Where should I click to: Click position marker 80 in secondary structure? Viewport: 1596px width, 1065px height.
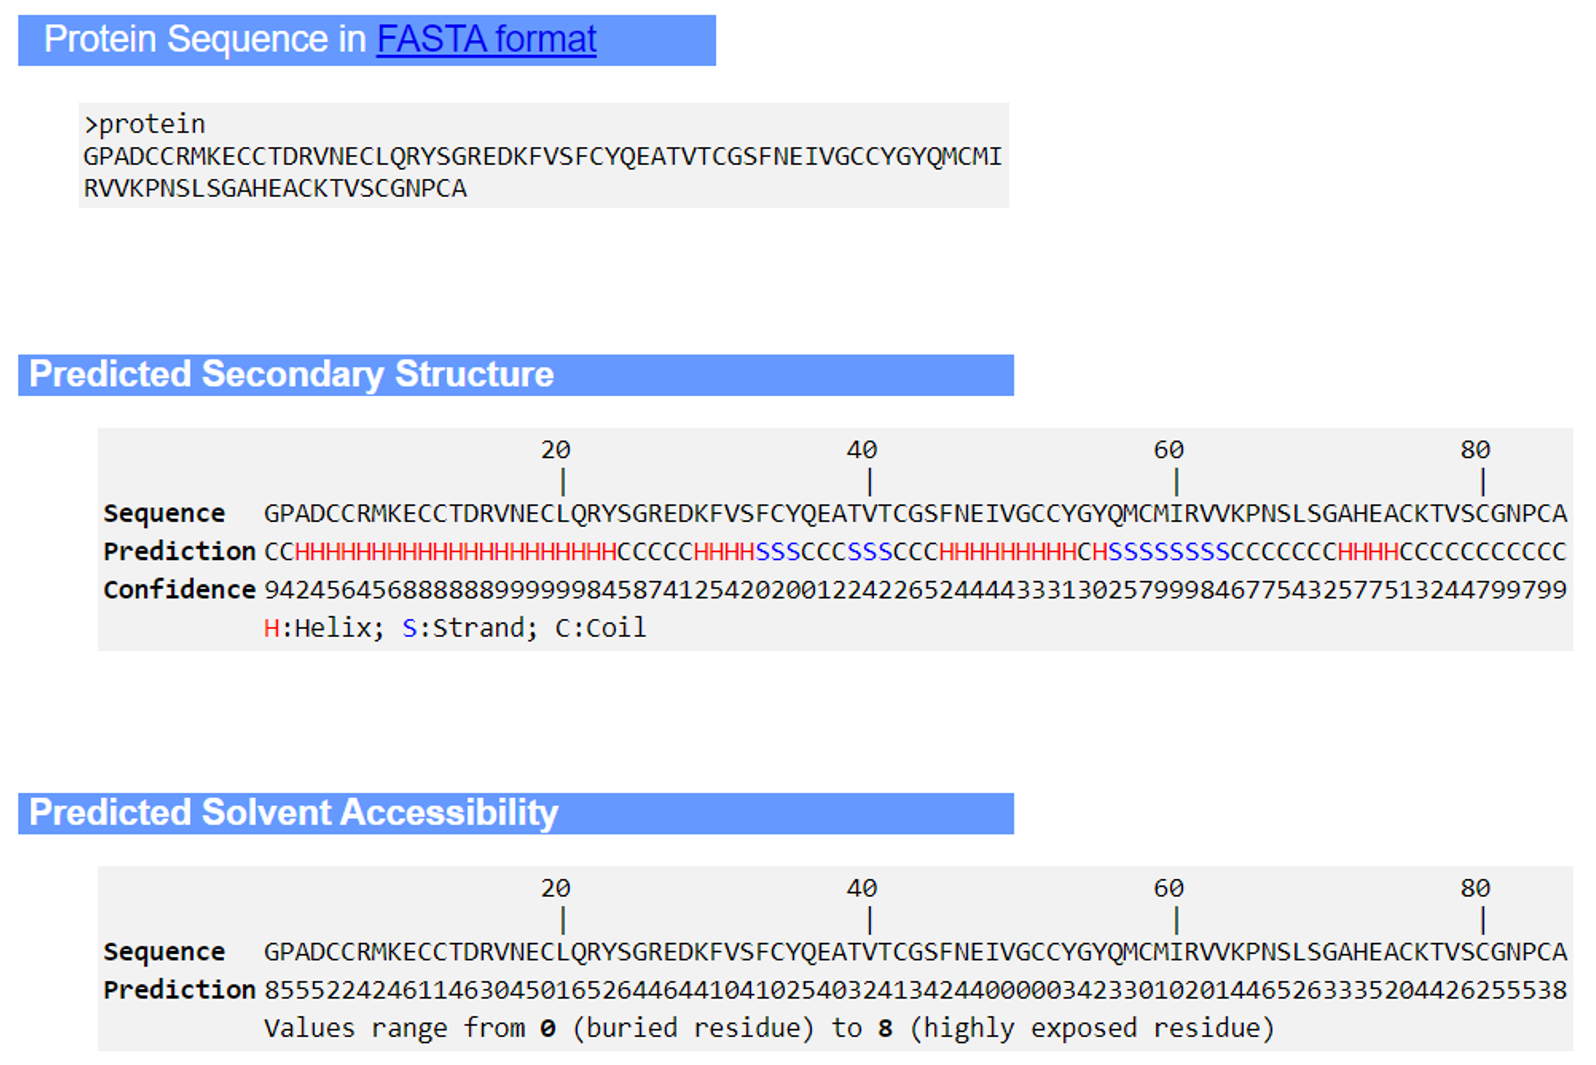[1475, 450]
